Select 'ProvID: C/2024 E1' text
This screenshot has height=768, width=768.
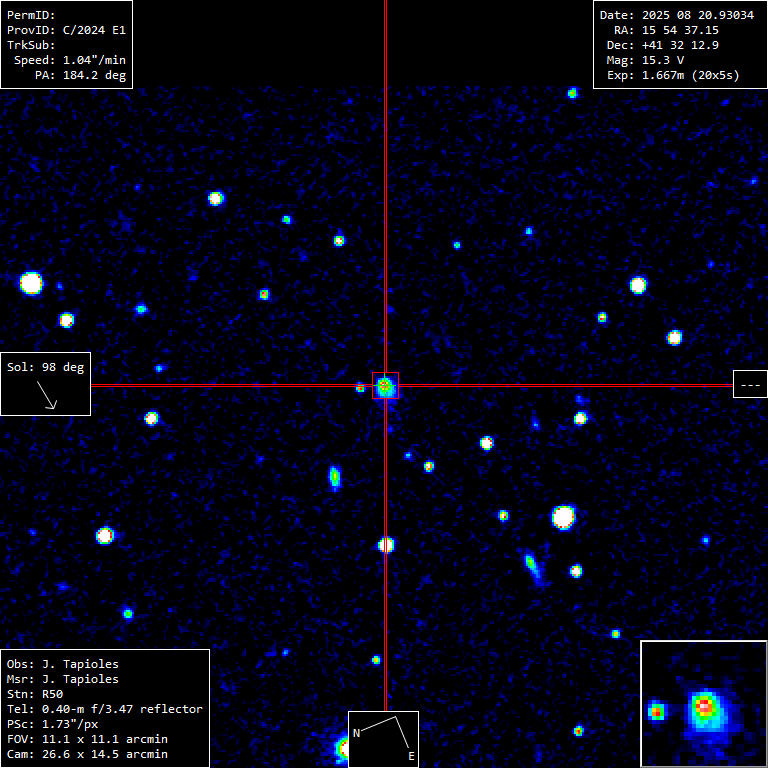click(x=66, y=30)
